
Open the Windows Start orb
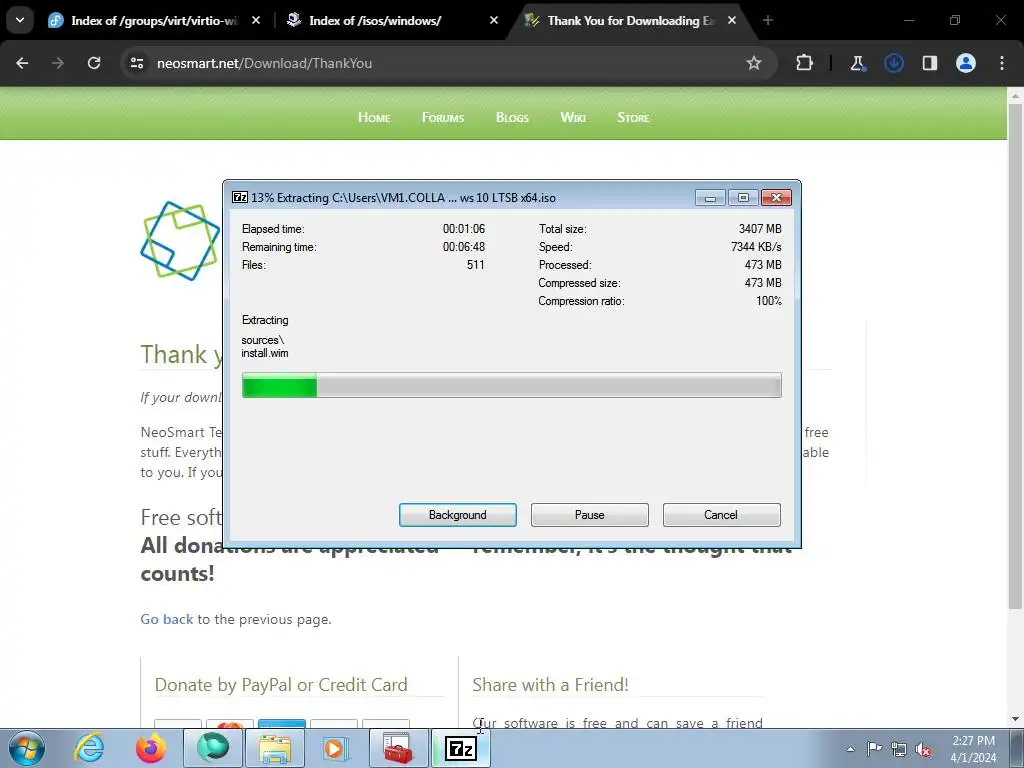(27, 748)
